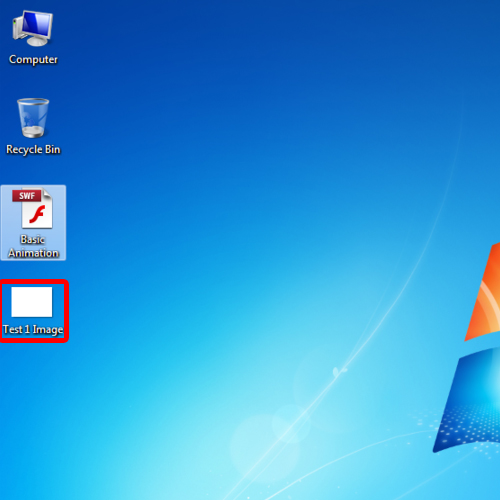
Task: Click the red SWF badge on file icon
Action: 27,196
